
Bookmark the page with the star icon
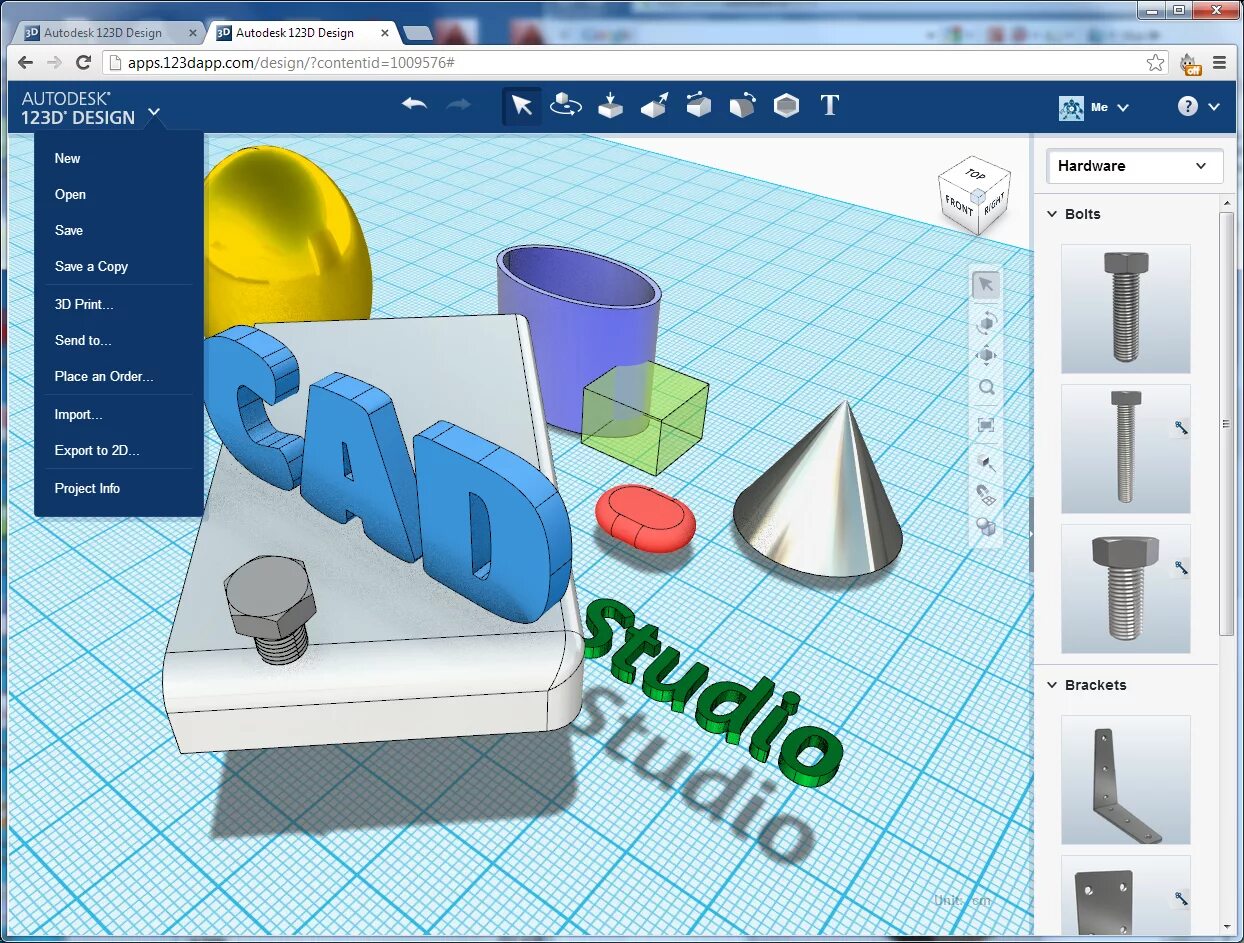tap(1155, 63)
